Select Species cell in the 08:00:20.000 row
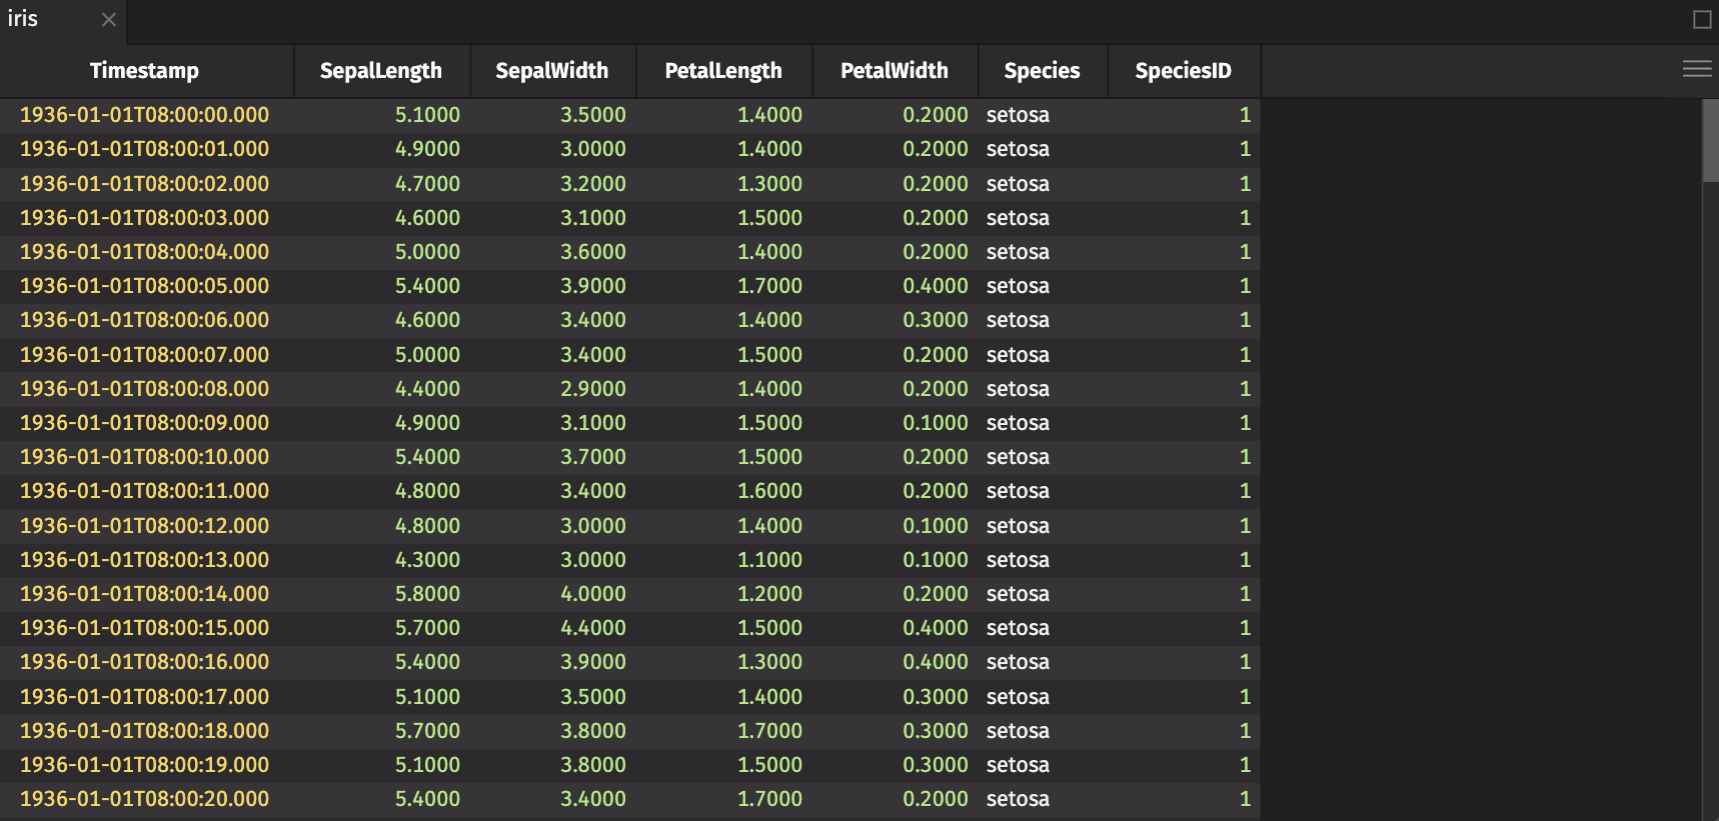This screenshot has height=821, width=1719. click(1018, 799)
